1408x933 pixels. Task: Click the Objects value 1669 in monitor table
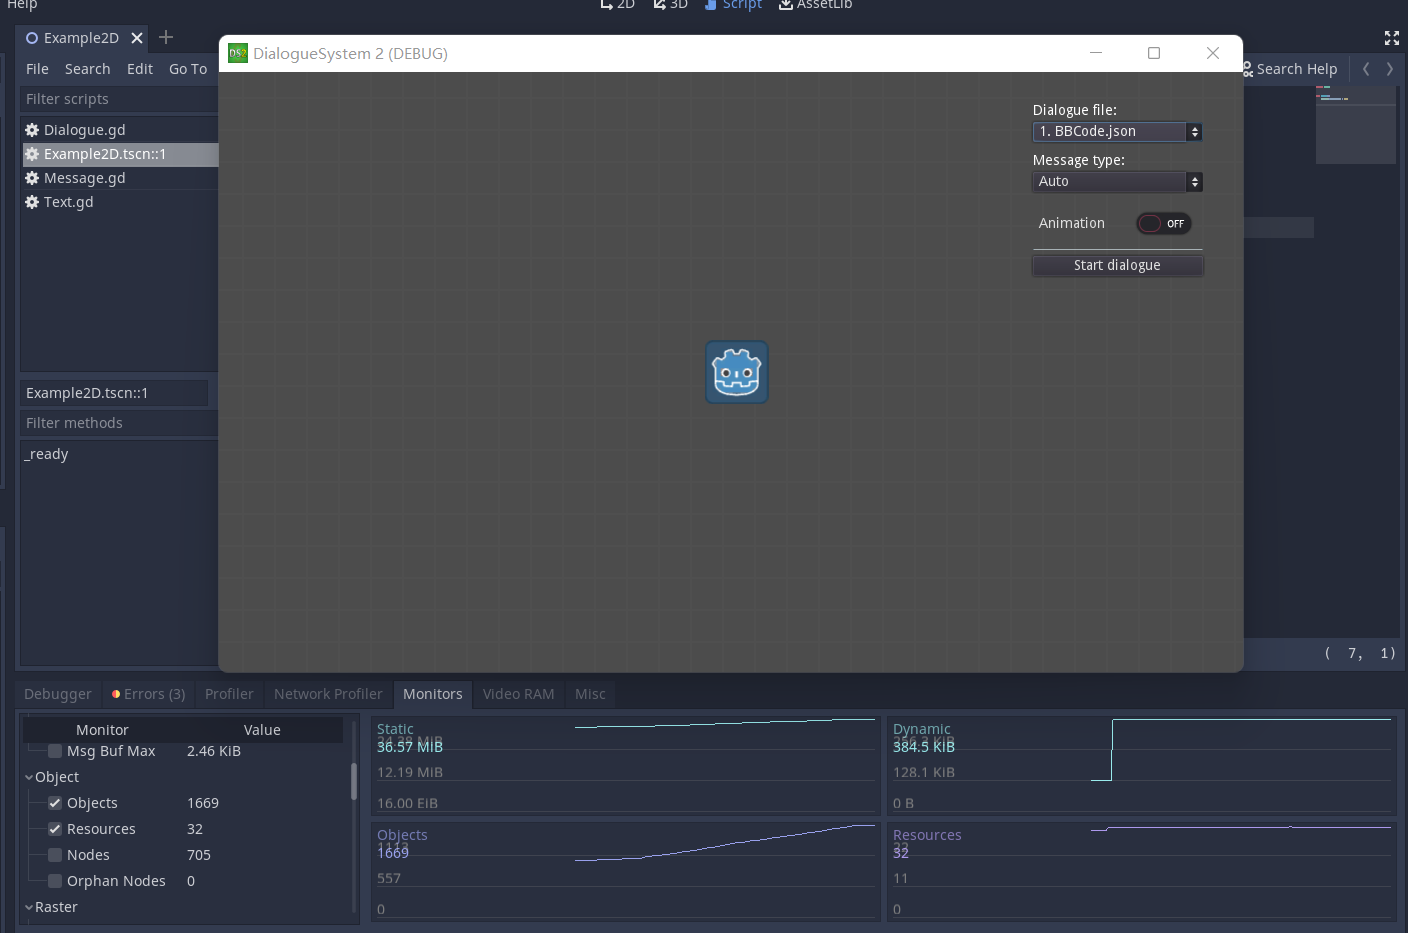203,803
